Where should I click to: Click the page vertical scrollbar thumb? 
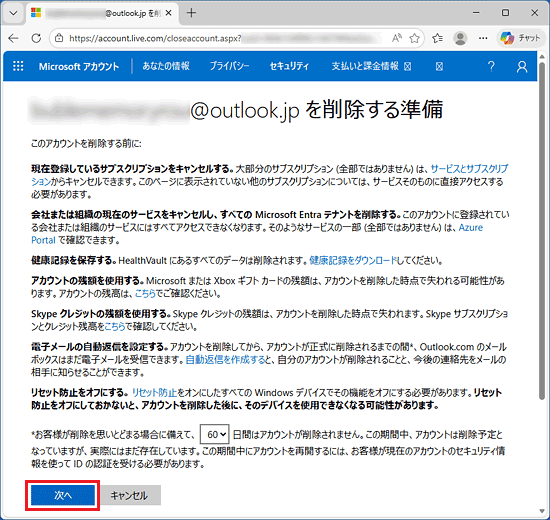coord(542,232)
